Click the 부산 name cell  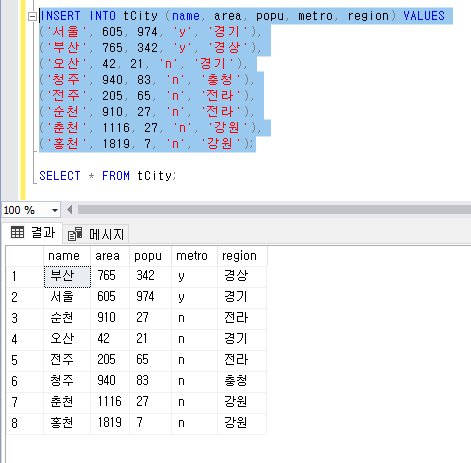(67, 277)
